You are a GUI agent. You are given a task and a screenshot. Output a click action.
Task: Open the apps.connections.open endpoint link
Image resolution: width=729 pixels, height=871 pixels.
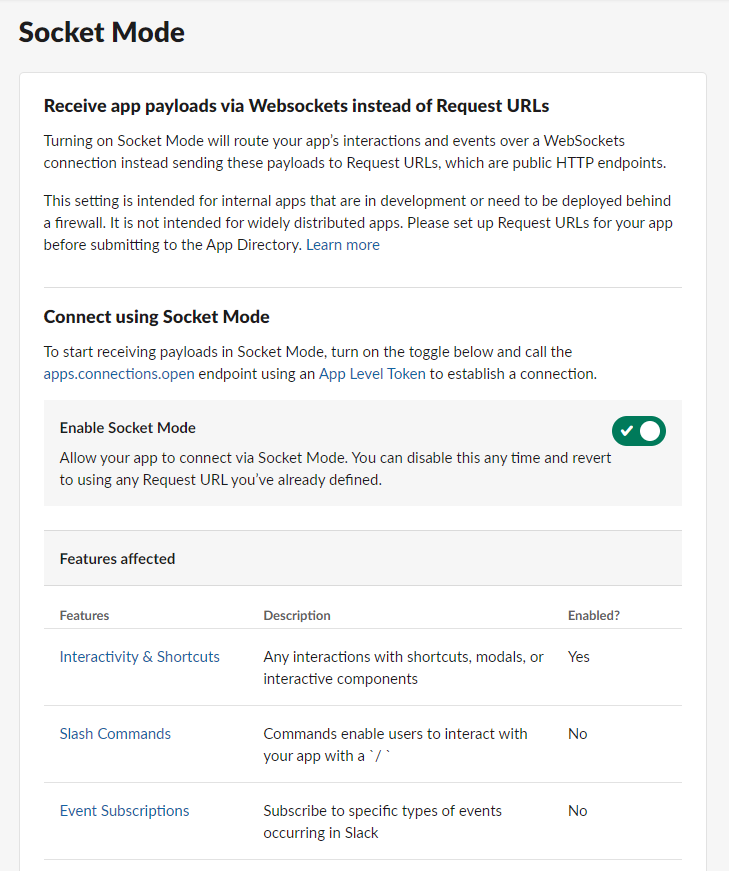tap(119, 374)
